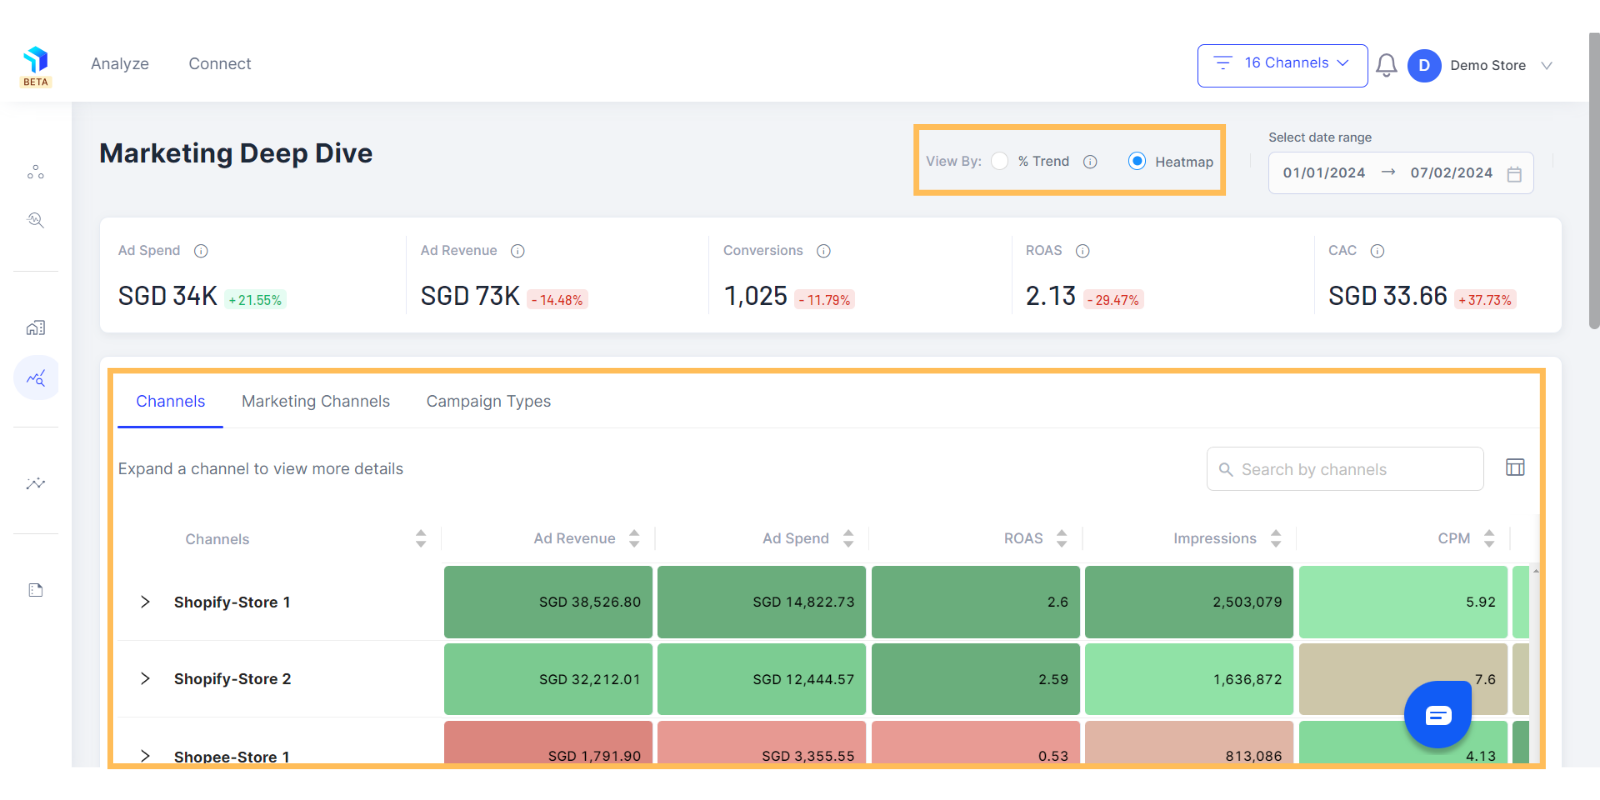Show info tooltip for Ad Revenue
1600x800 pixels.
(x=518, y=251)
